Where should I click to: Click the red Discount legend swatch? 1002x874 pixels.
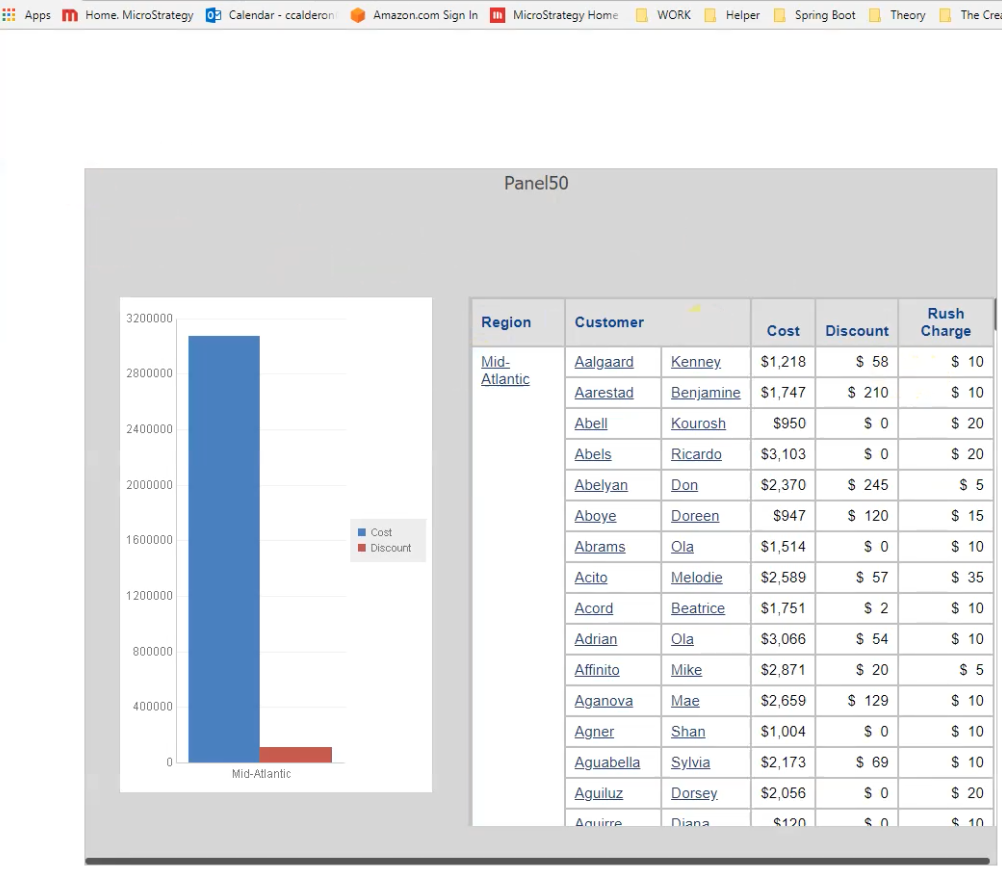coord(362,548)
